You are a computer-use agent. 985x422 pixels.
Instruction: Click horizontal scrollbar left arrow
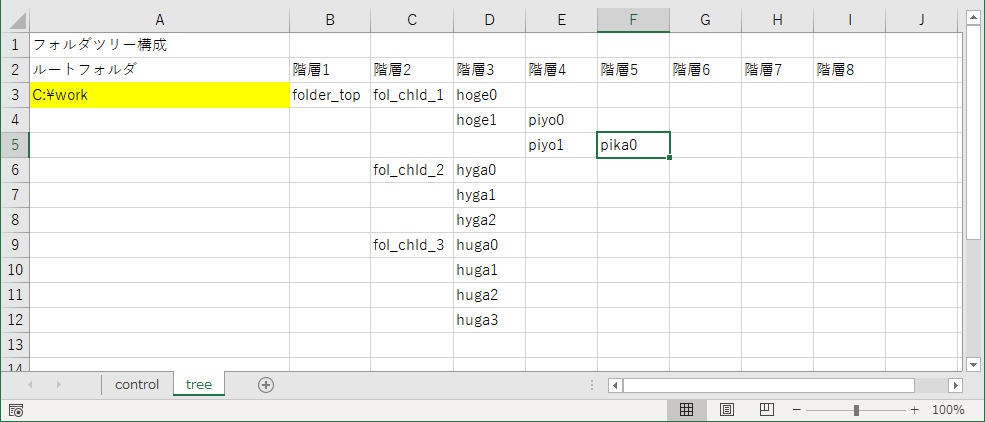pos(616,385)
